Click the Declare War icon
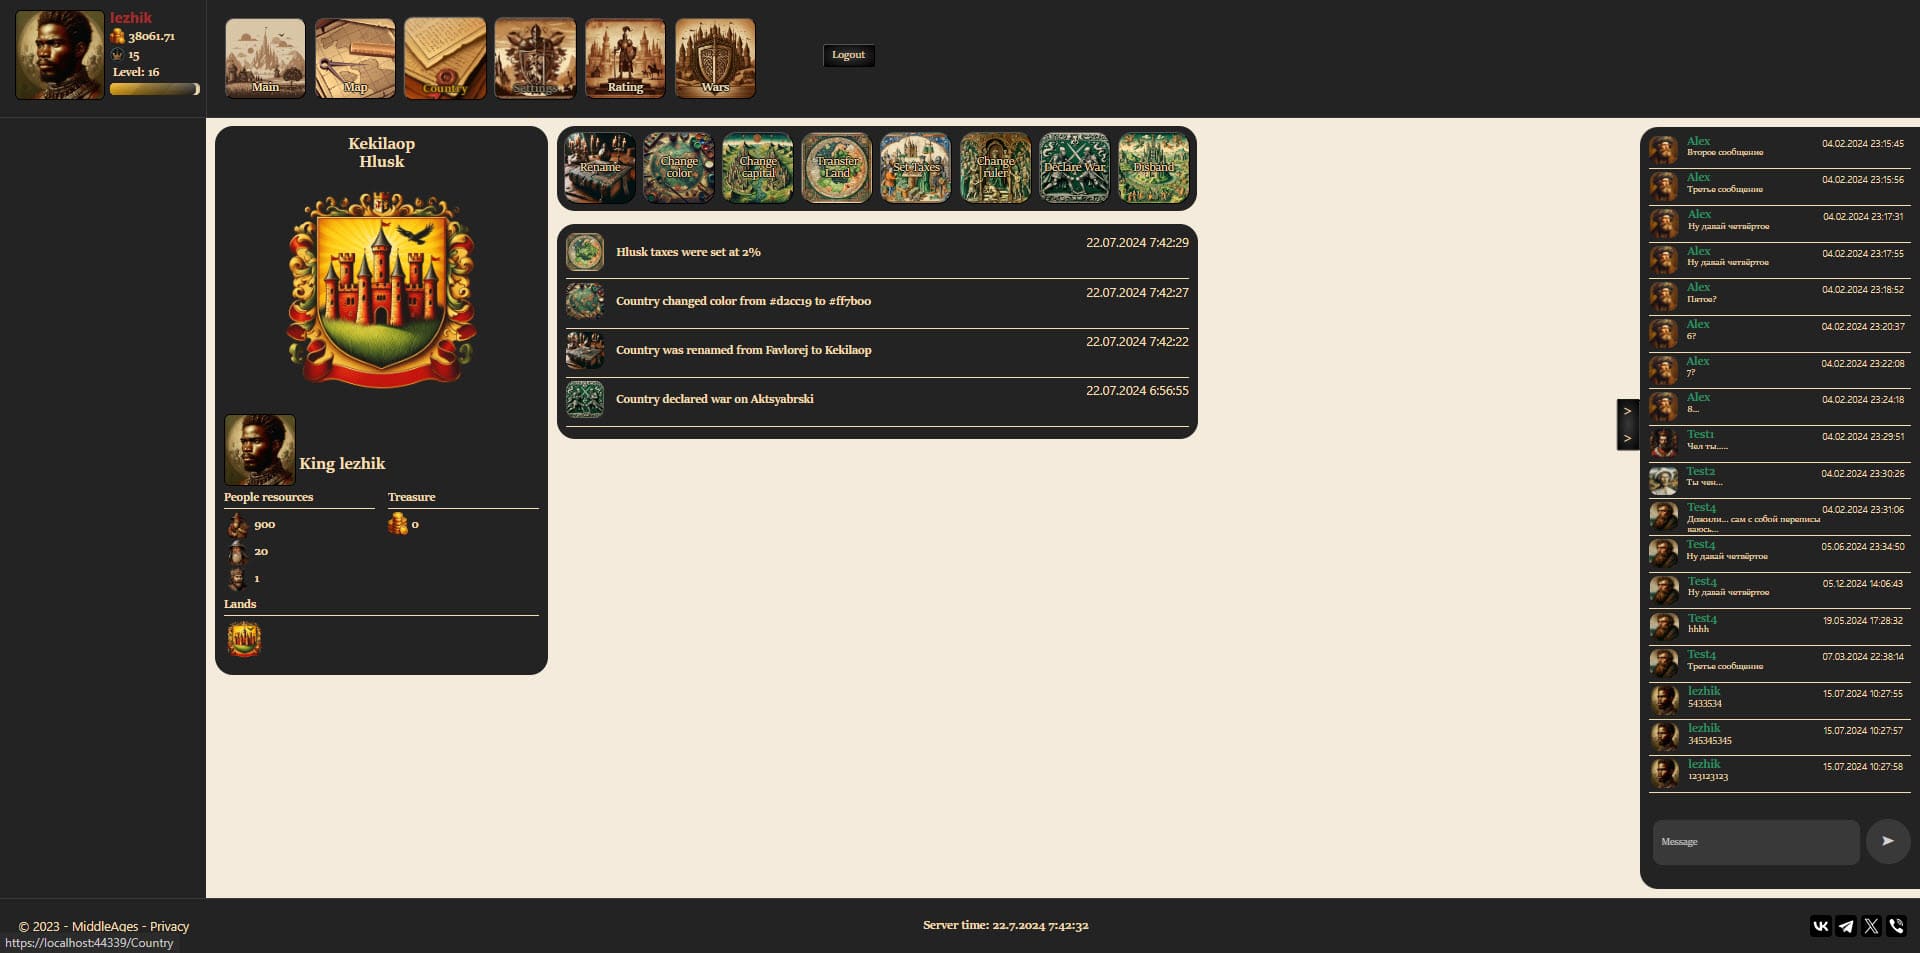The height and width of the screenshot is (953, 1920). point(1074,168)
